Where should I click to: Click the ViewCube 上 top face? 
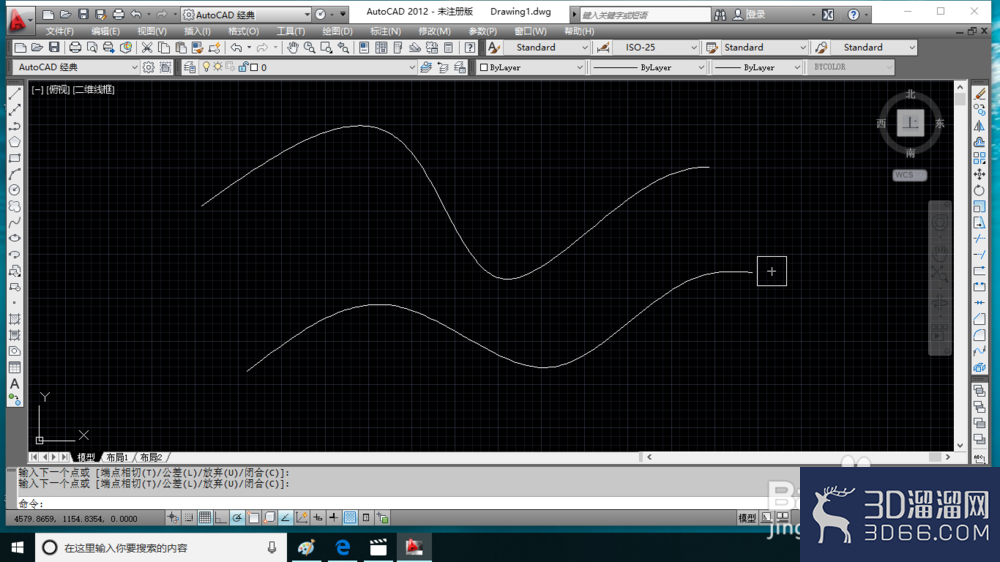coord(910,123)
